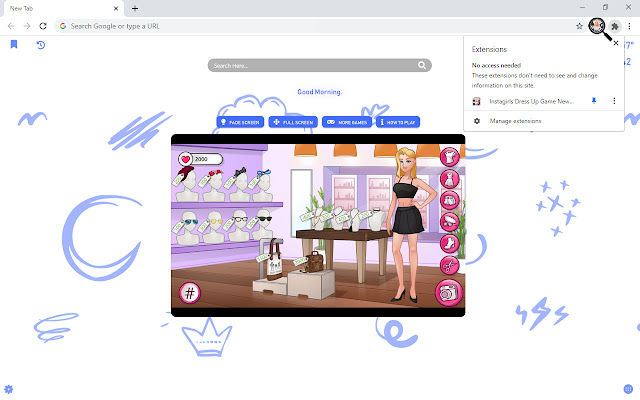Select the tops category icon in game

[449, 157]
